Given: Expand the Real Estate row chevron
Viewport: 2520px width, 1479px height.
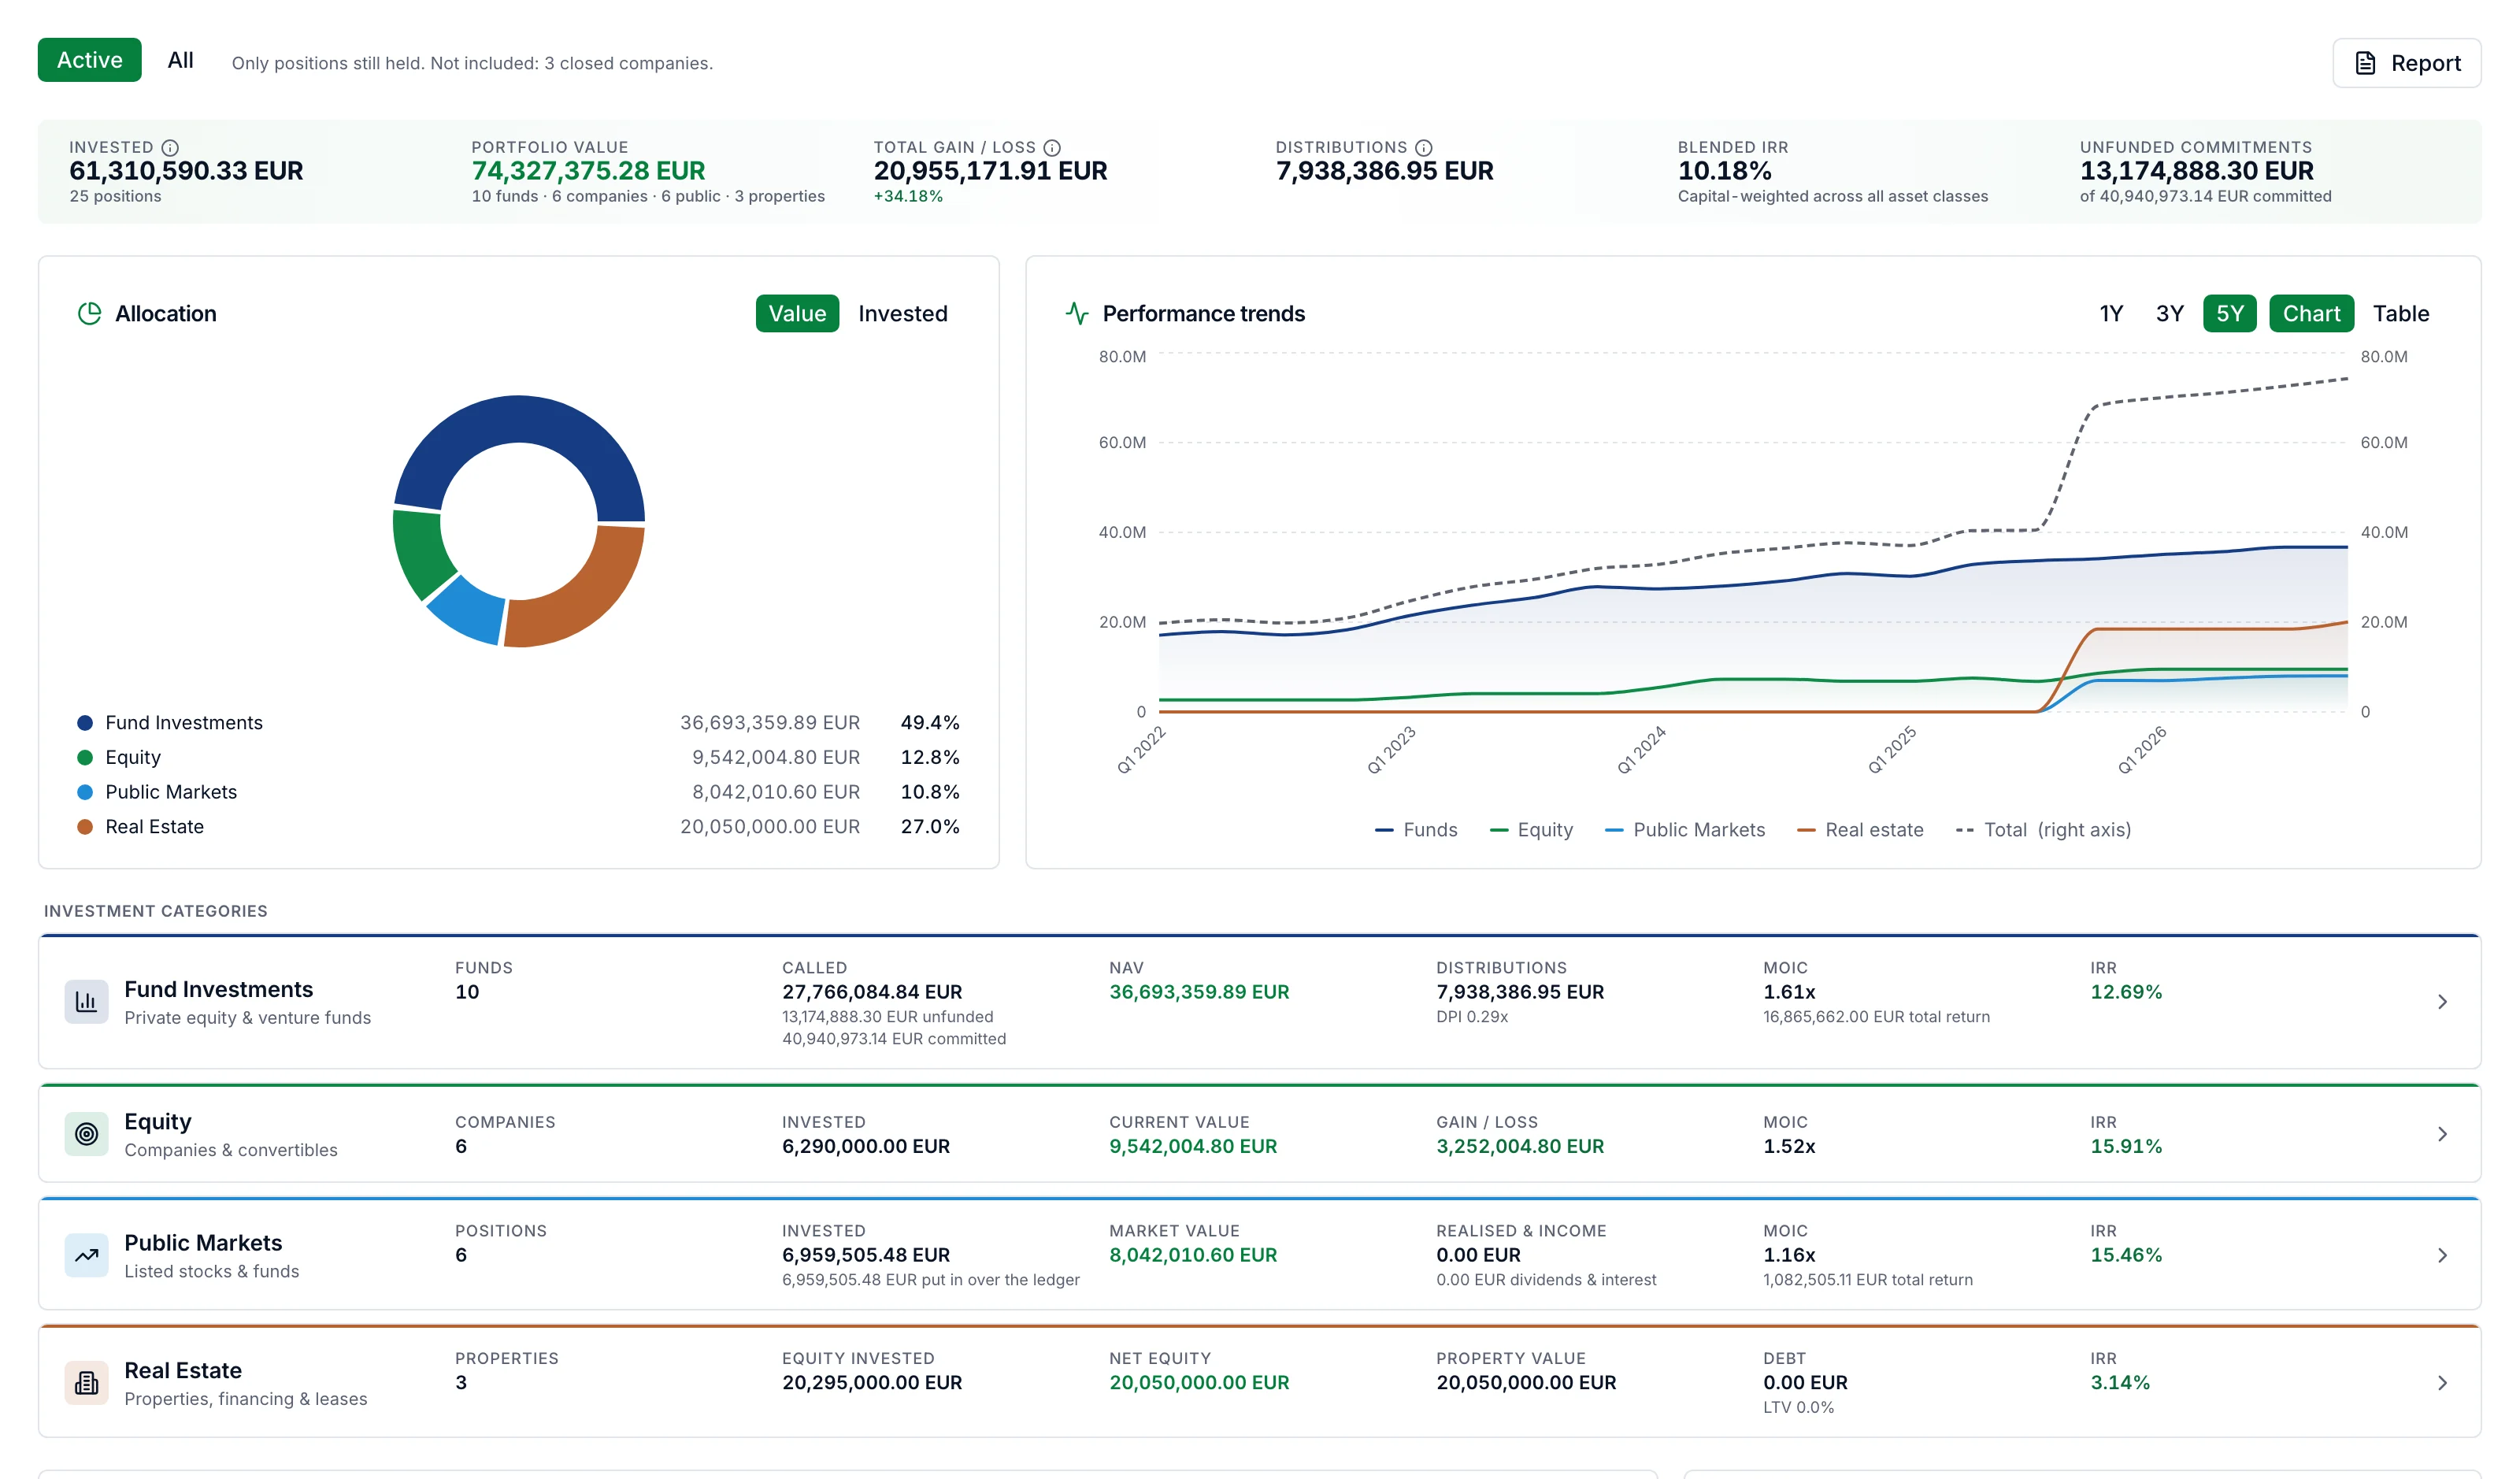Looking at the screenshot, I should (x=2442, y=1383).
